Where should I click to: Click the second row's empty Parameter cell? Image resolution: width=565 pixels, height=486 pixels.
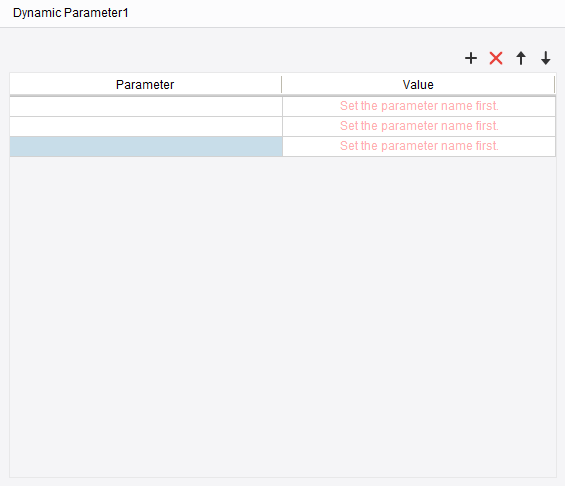[146, 126]
